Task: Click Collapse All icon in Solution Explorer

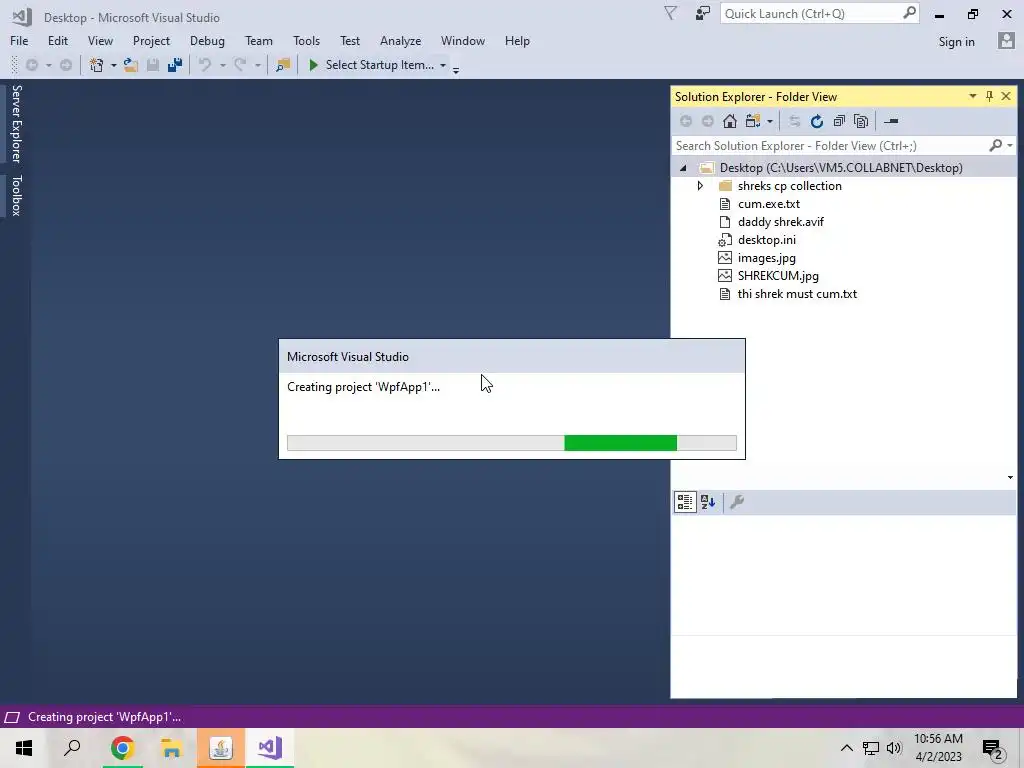Action: [839, 121]
